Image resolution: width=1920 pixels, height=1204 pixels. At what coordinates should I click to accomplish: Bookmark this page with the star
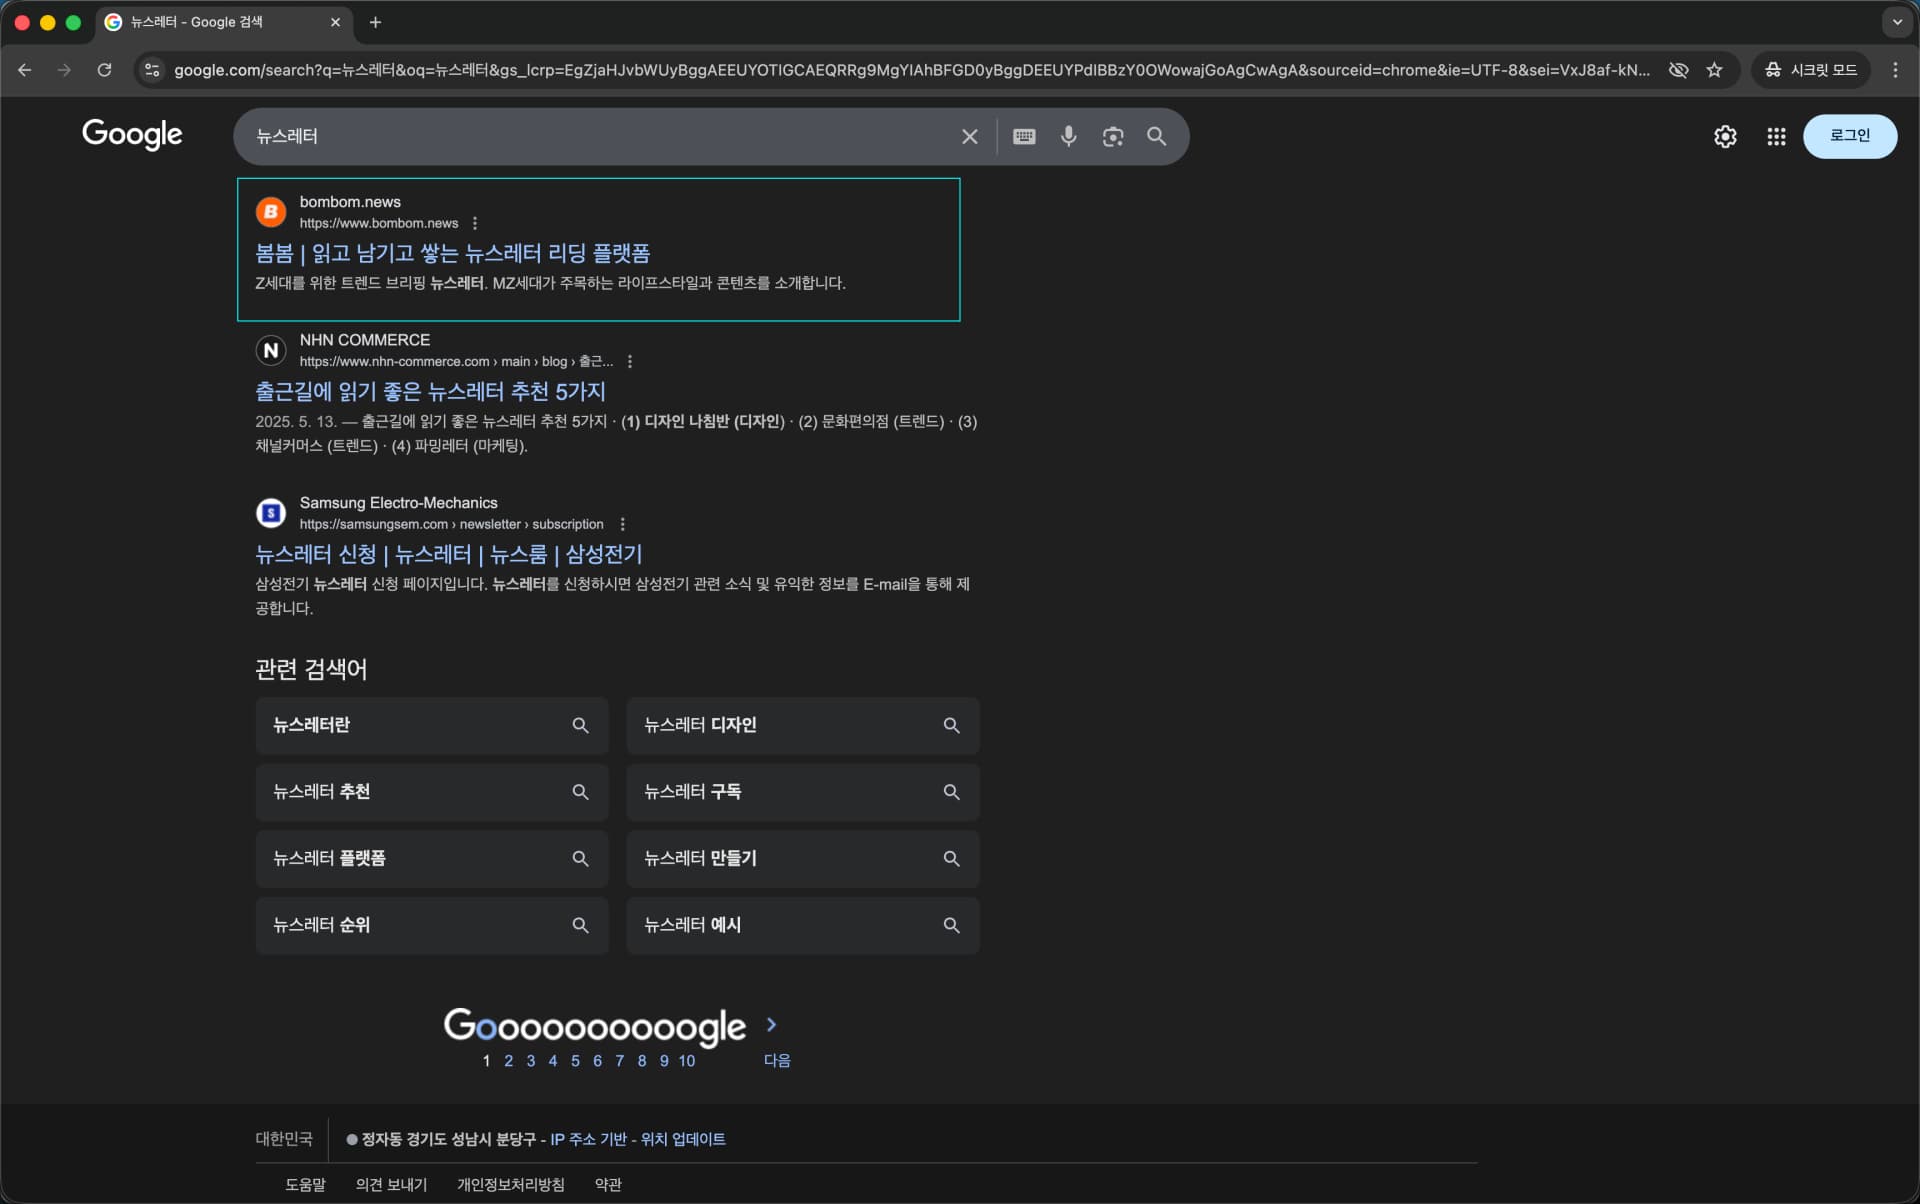click(x=1714, y=70)
